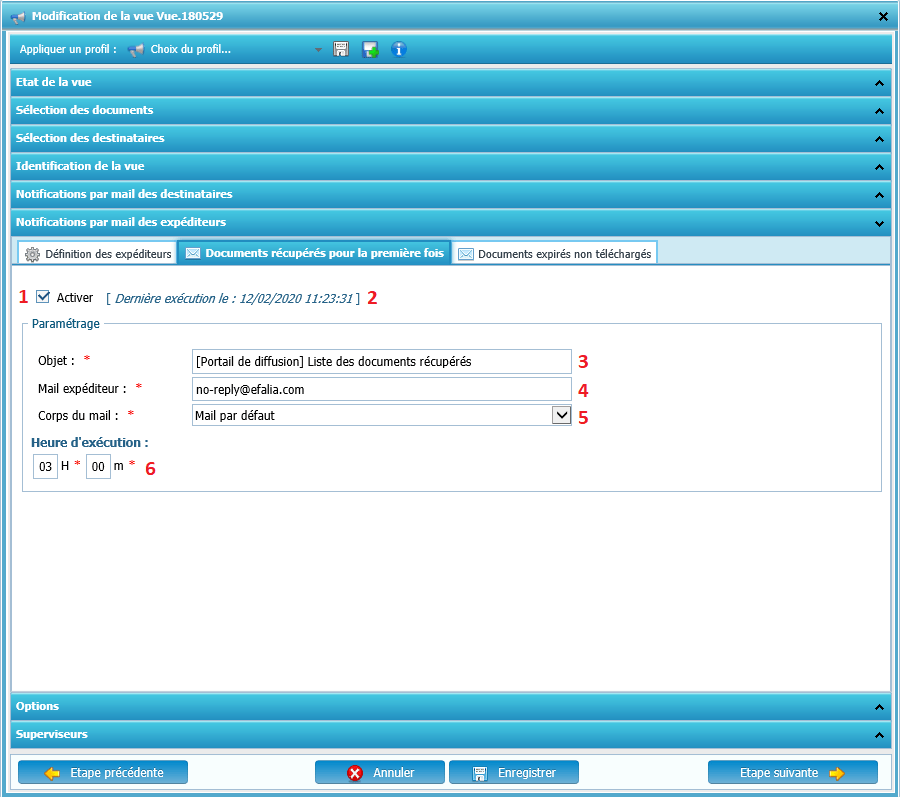Click the Annuler button
This screenshot has width=900, height=797.
[x=380, y=772]
